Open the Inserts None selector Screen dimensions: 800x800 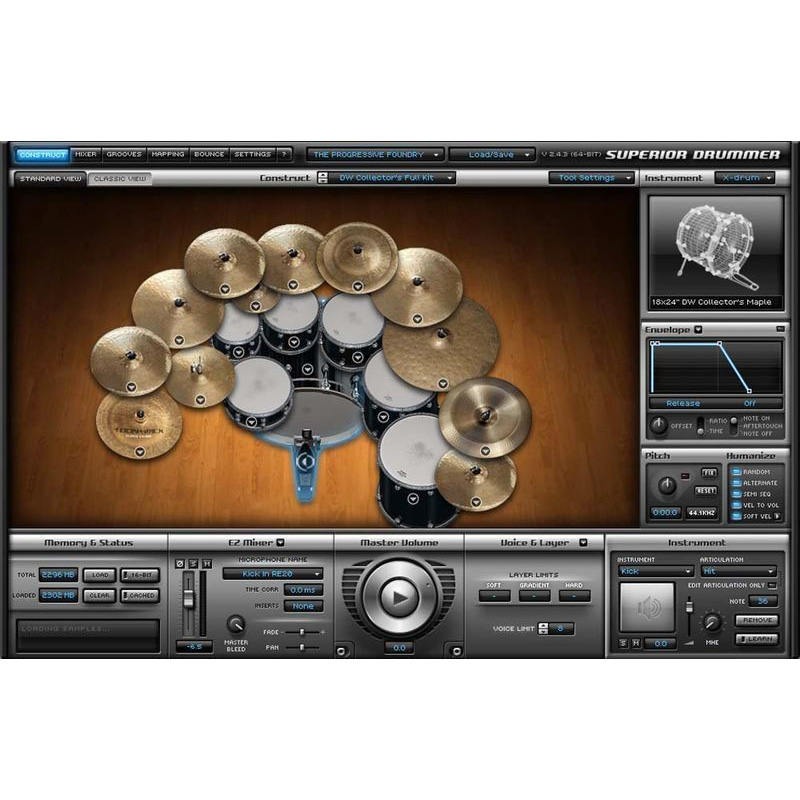point(303,606)
